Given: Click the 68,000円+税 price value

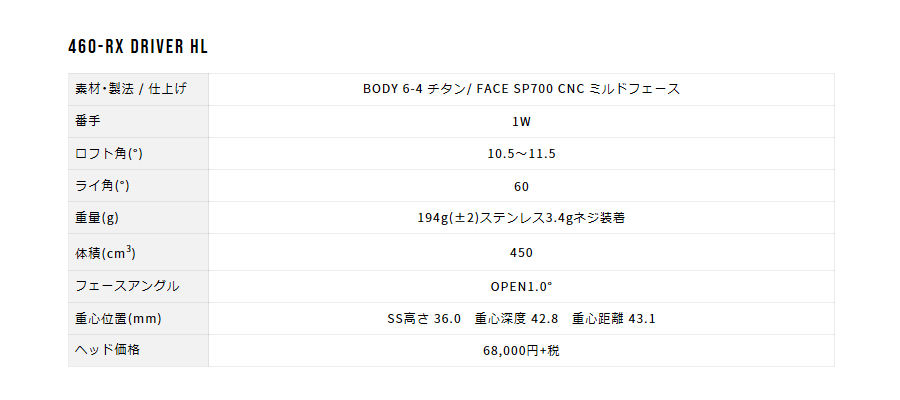Looking at the screenshot, I should (x=521, y=351).
